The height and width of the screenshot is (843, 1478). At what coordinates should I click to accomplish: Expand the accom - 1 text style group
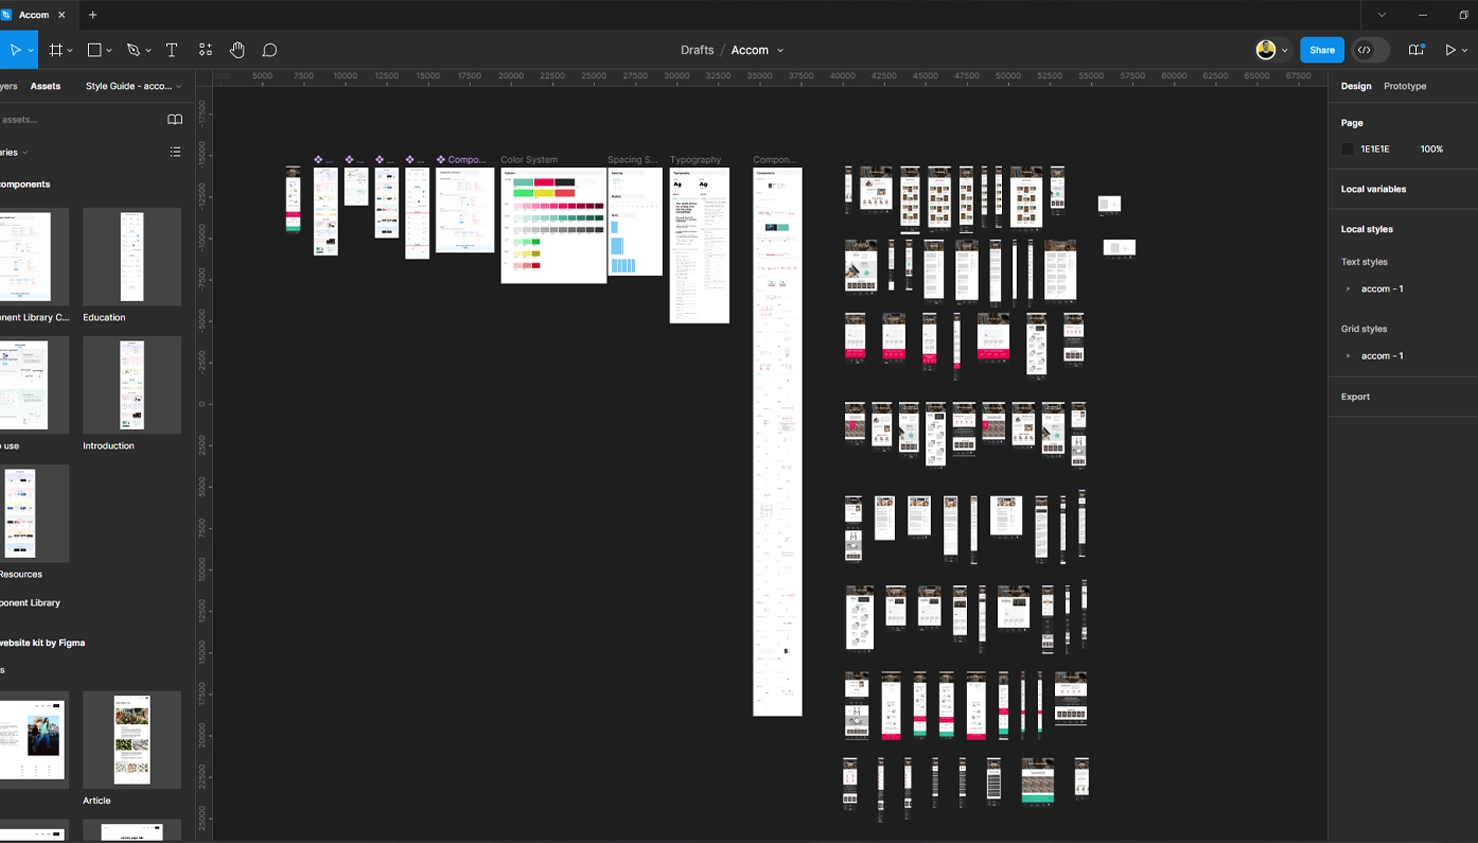coord(1348,289)
